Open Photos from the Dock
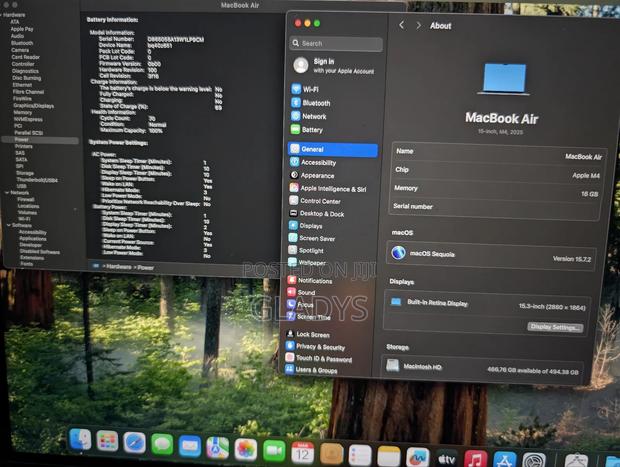This screenshot has height=467, width=620. click(x=246, y=450)
